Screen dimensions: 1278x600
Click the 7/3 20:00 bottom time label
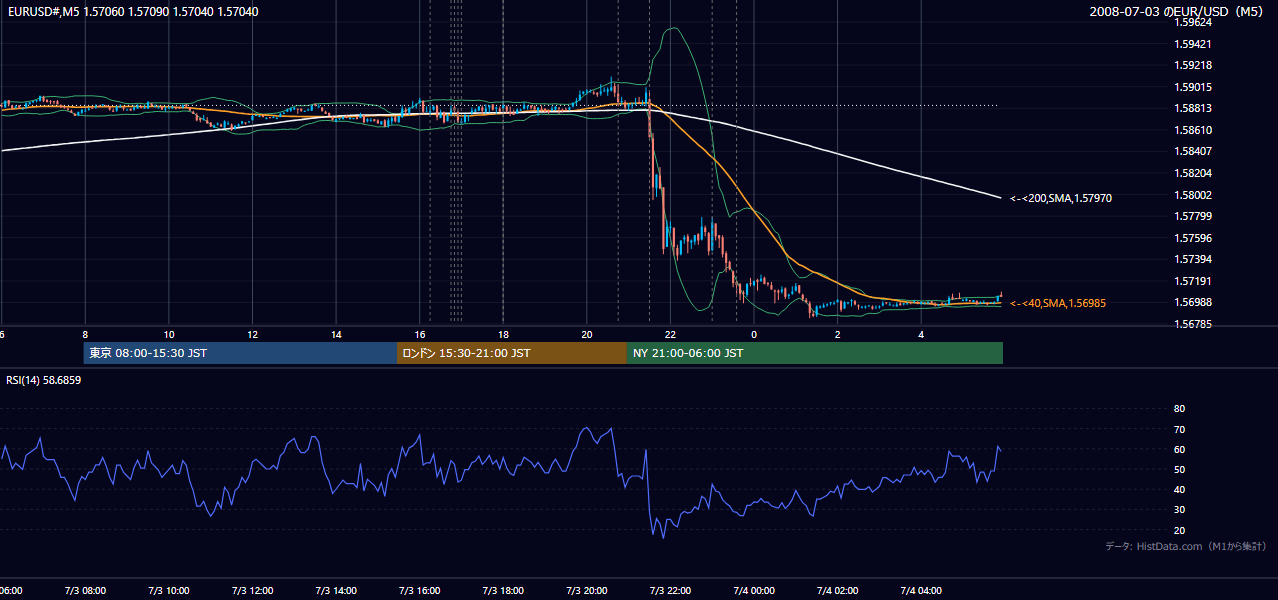tap(587, 590)
